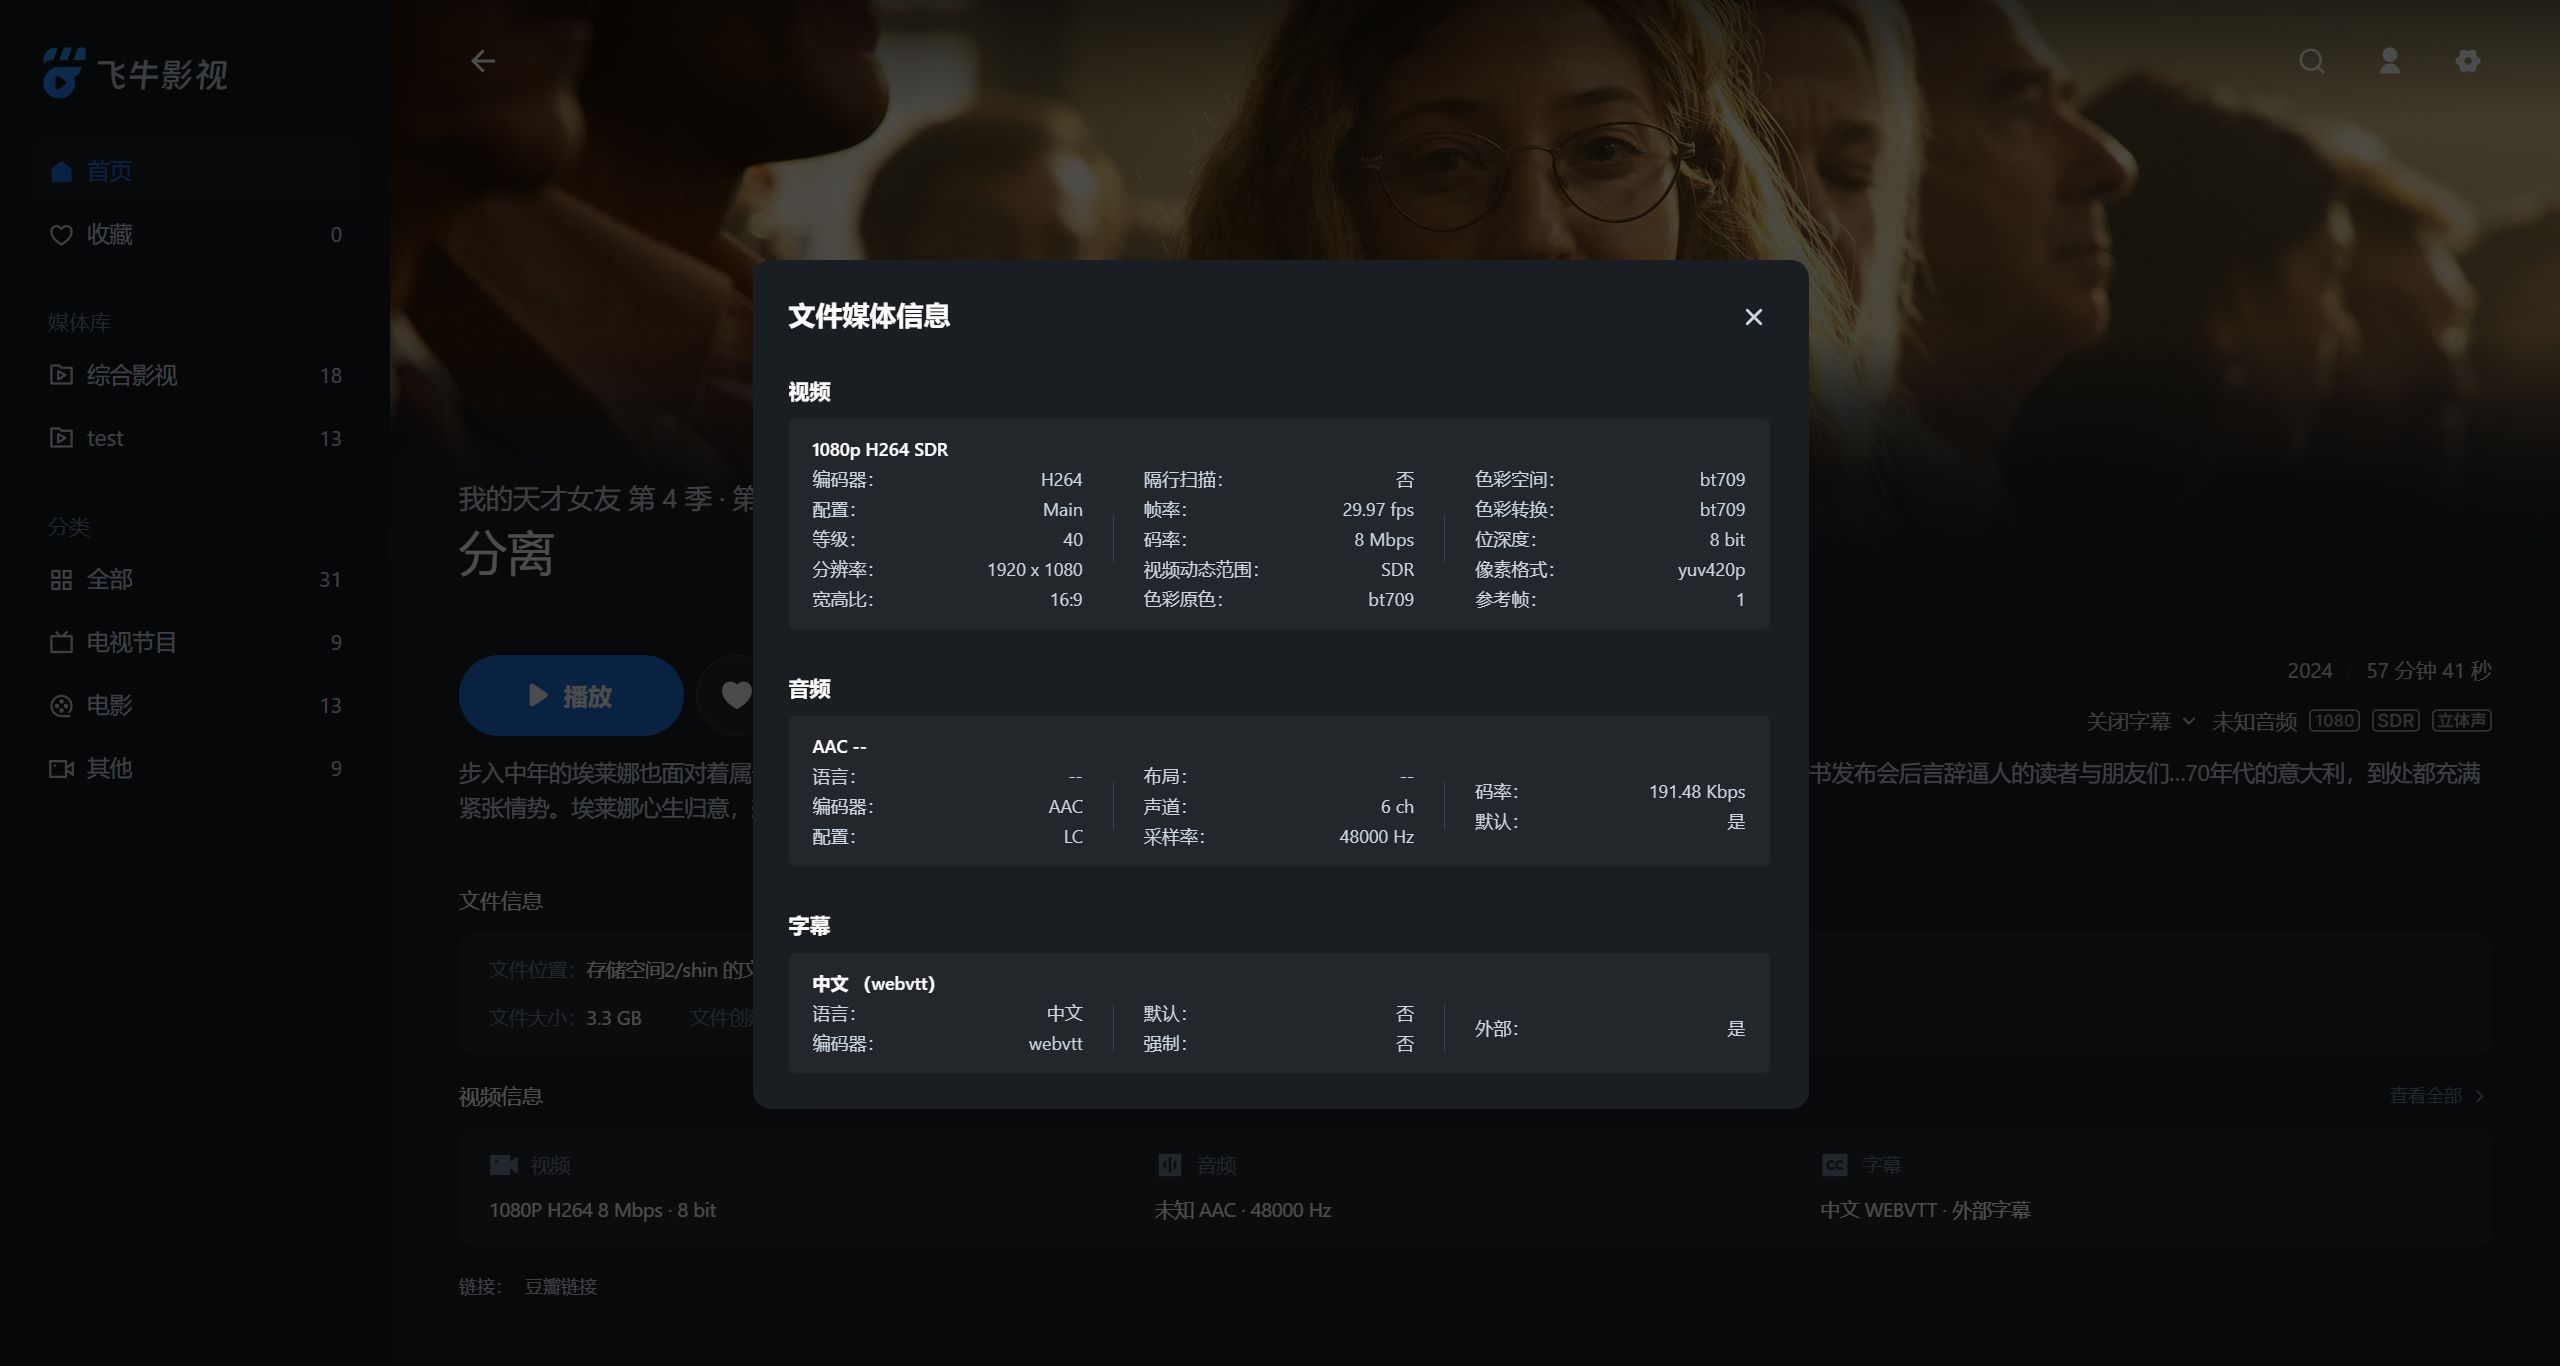Click the film reel icon beside 电影

pyautogui.click(x=61, y=706)
